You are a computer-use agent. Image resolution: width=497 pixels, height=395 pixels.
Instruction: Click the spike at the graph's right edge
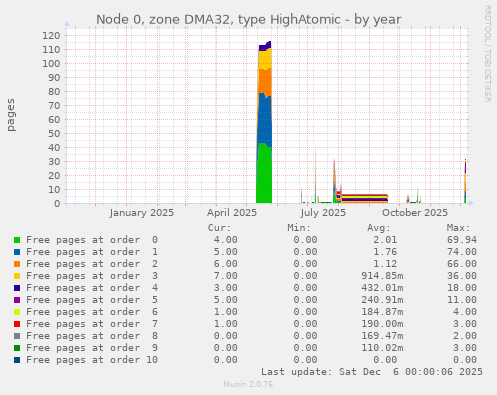(x=465, y=181)
